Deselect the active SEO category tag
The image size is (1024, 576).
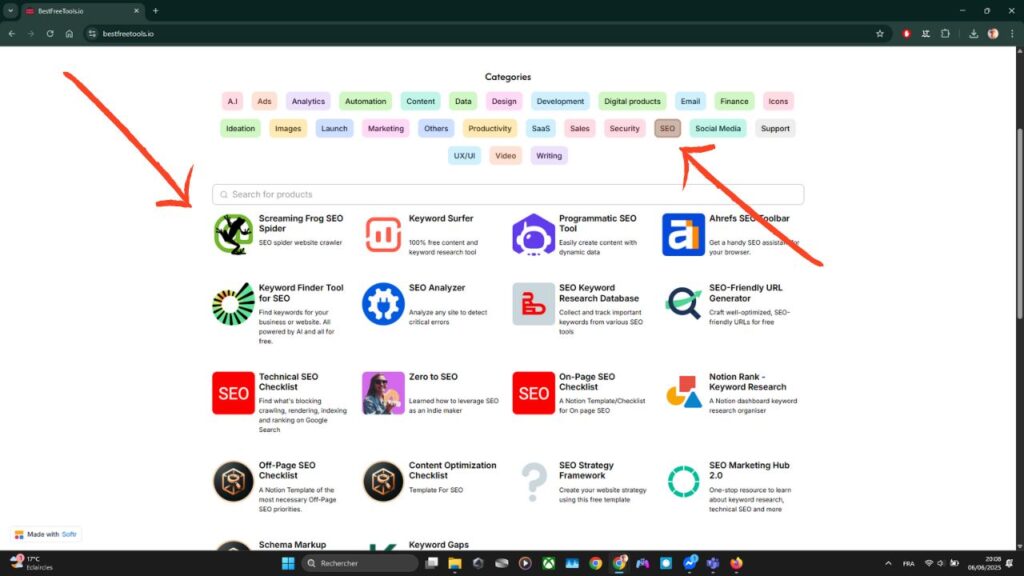tap(667, 129)
